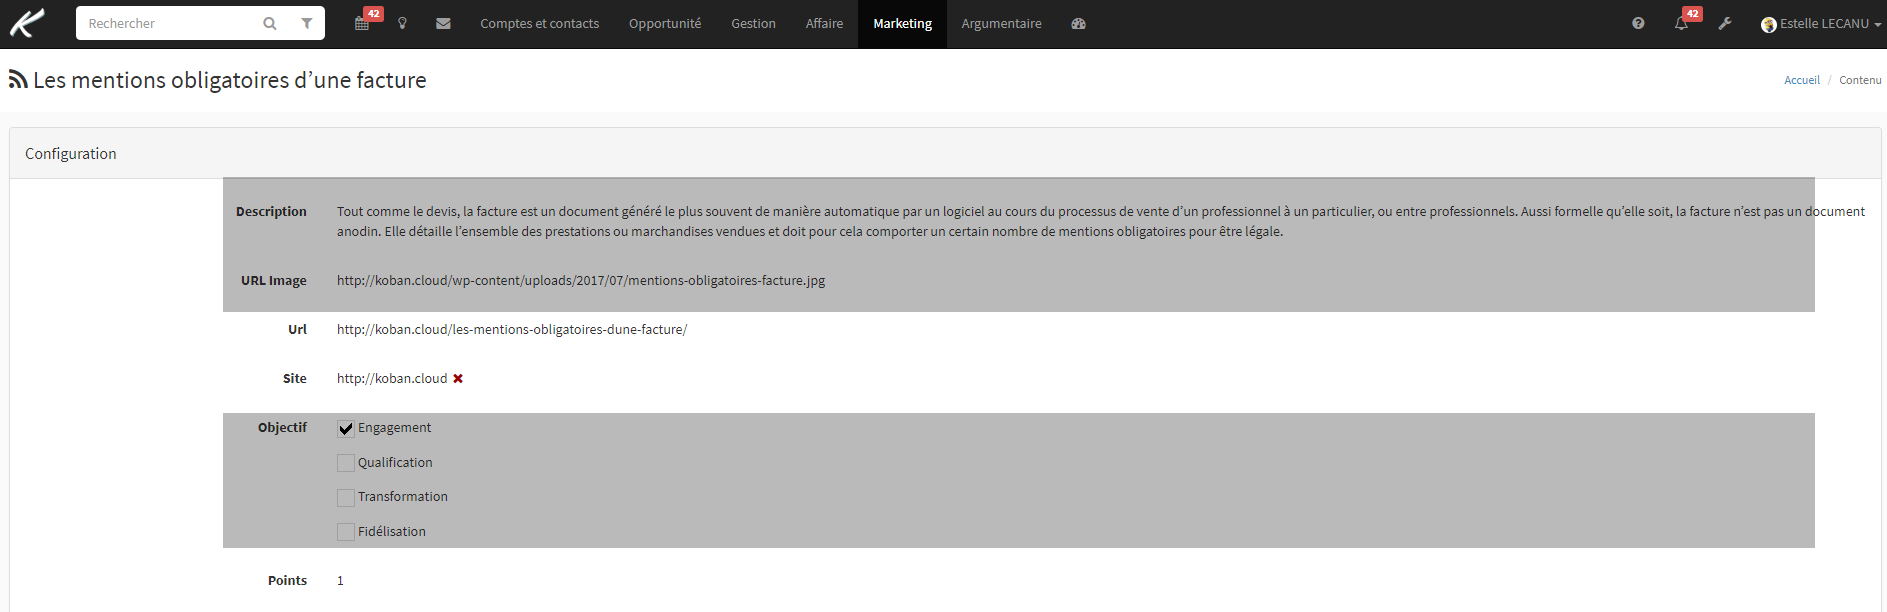
Task: Uncheck the Engagement objective checkbox
Action: (346, 428)
